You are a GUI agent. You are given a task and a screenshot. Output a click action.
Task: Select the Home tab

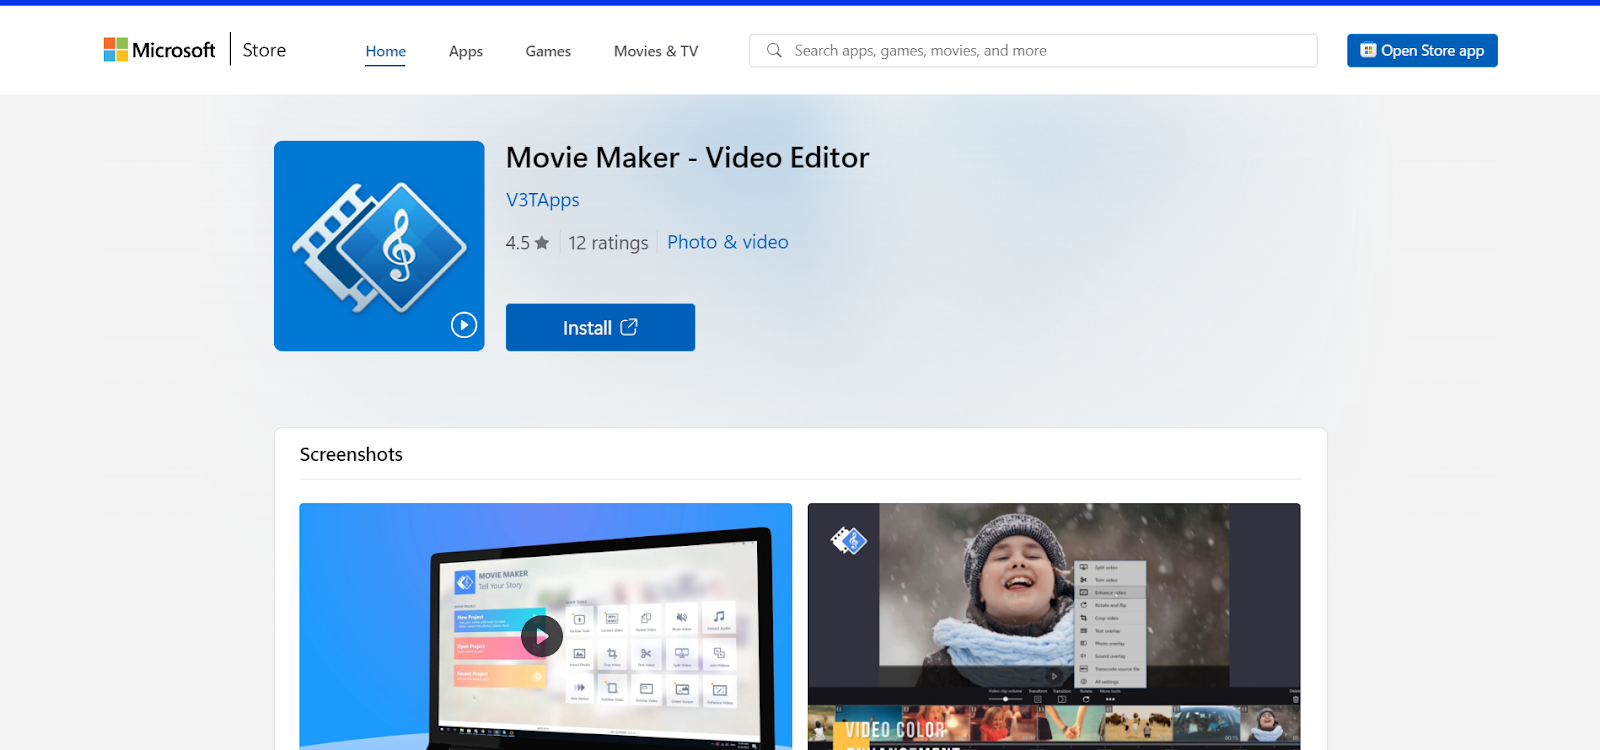[385, 51]
